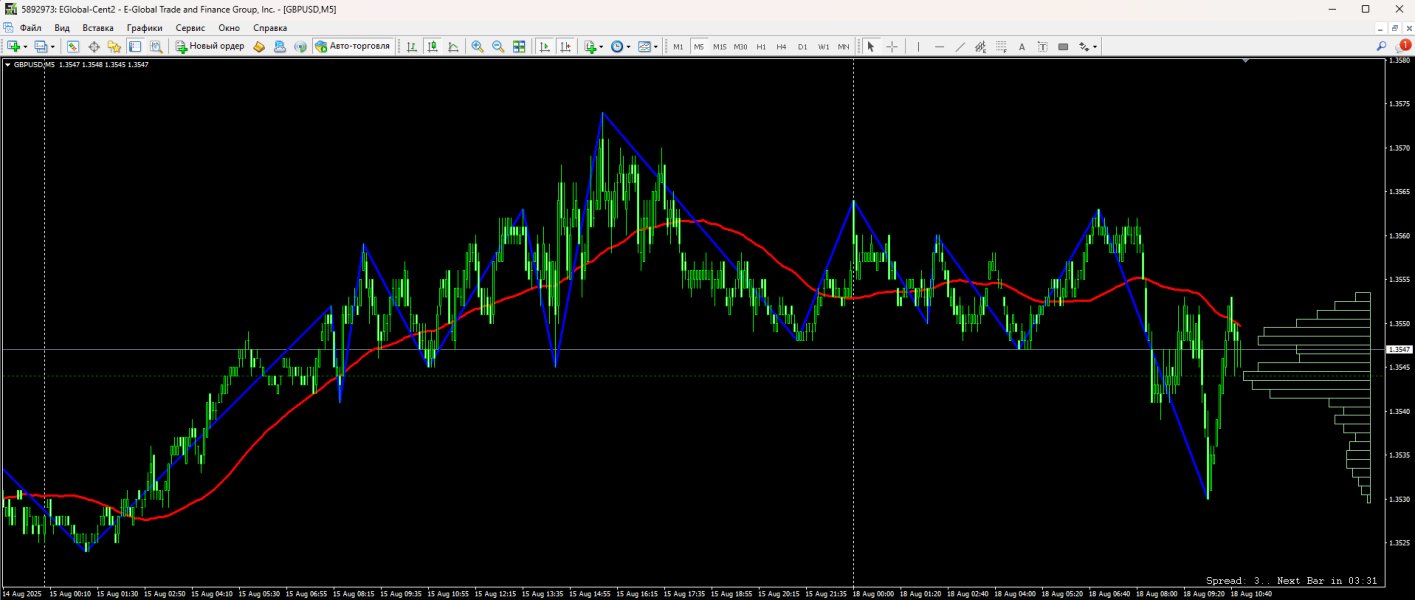Click the zoom out magnifier icon
1415x600 pixels.
coord(498,47)
